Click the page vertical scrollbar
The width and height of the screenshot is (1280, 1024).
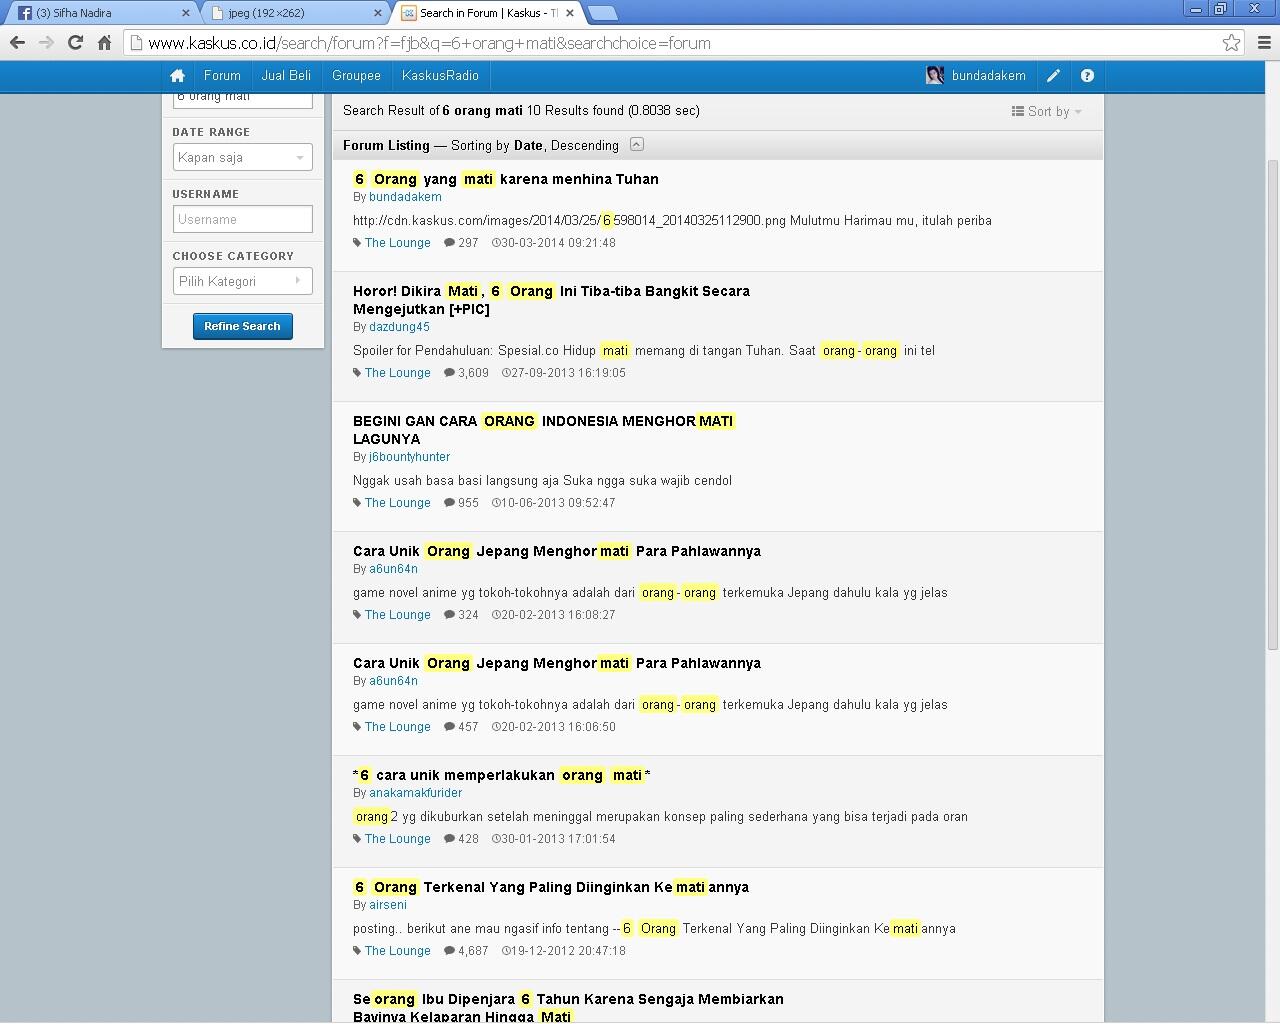pyautogui.click(x=1273, y=404)
